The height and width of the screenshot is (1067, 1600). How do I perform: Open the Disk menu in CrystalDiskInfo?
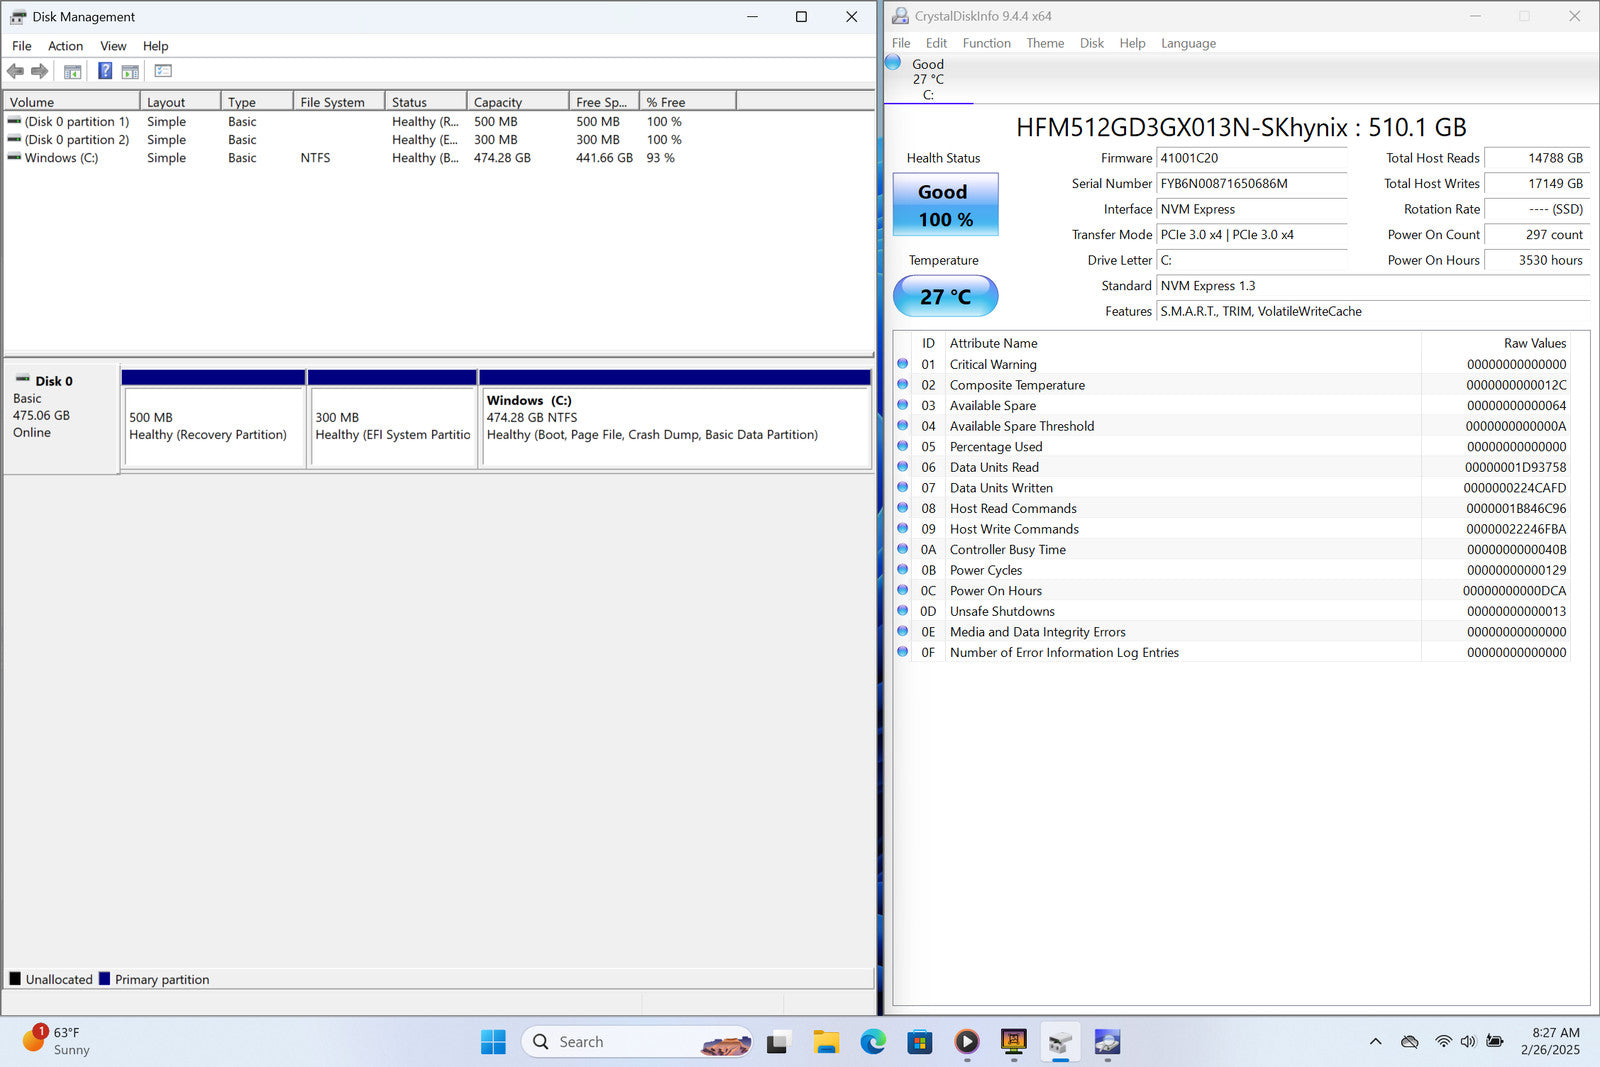tap(1092, 43)
